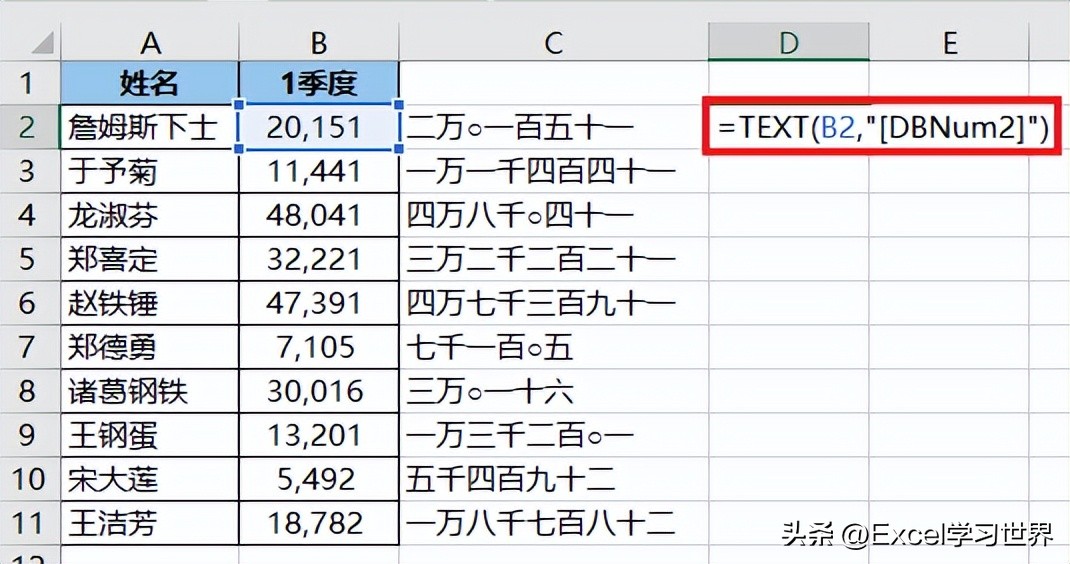Select row 9 header
1070x564 pixels.
coord(30,435)
